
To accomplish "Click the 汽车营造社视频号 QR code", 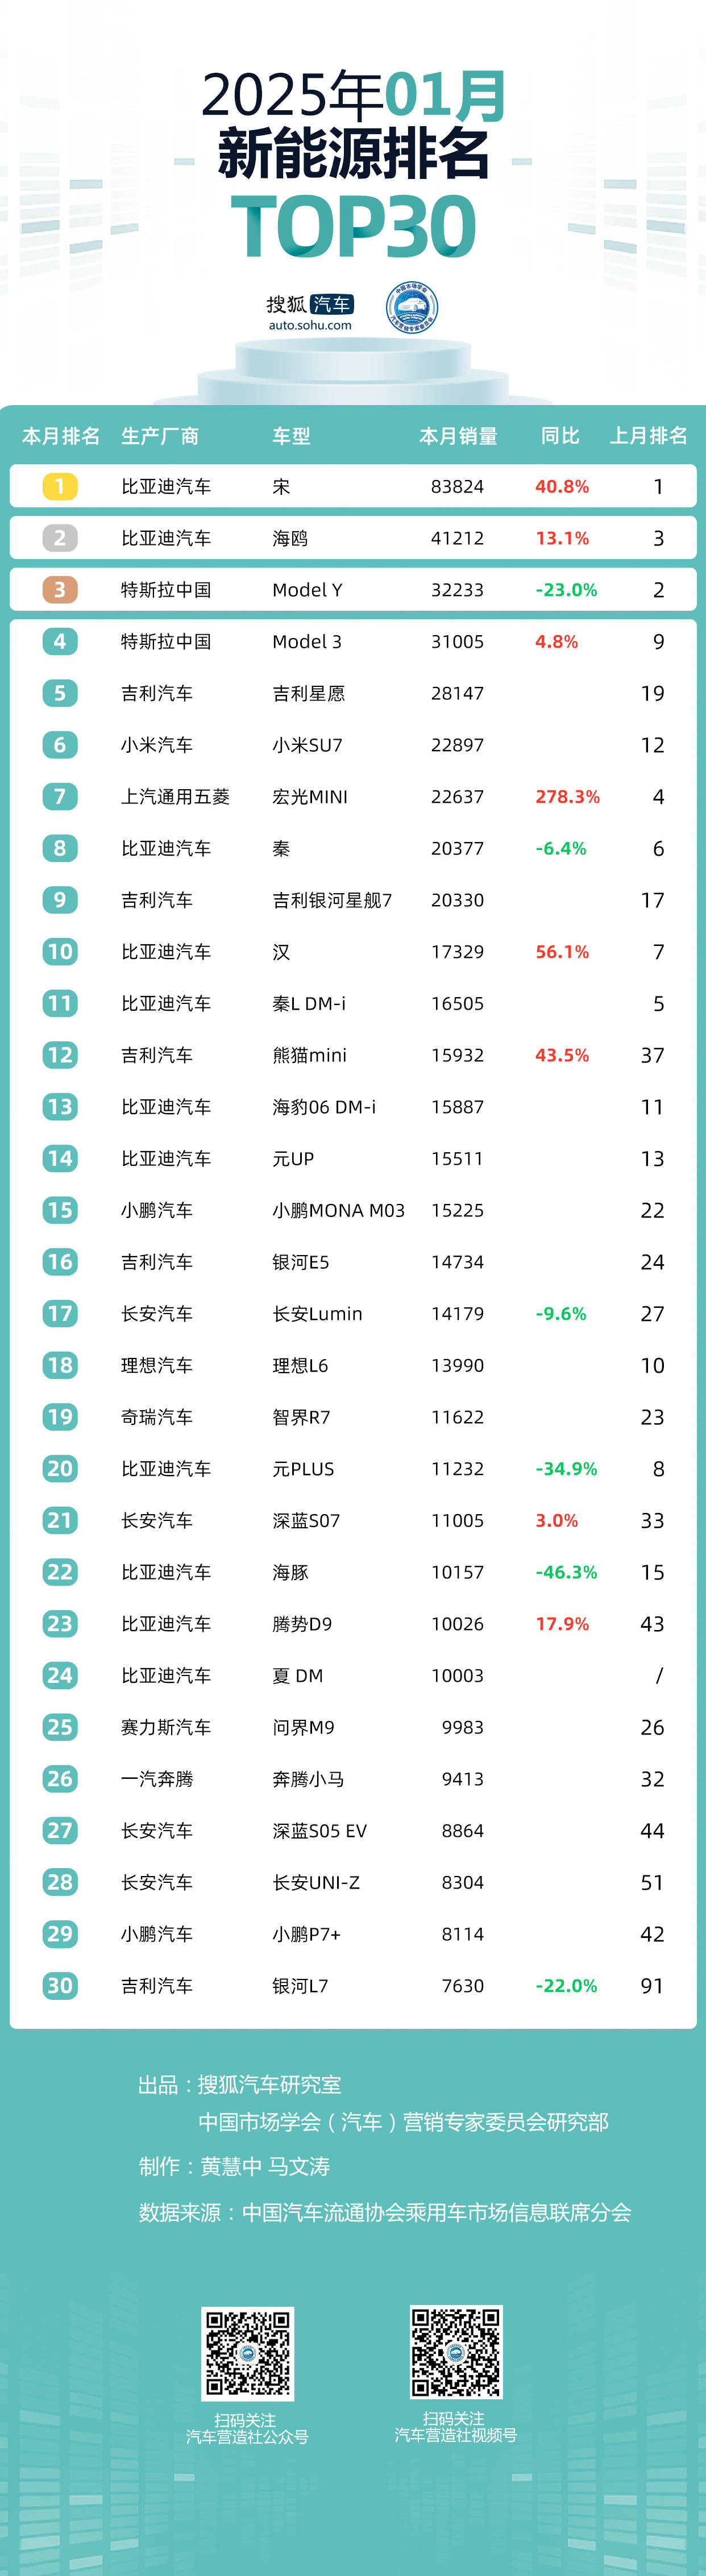I will click(x=456, y=2352).
